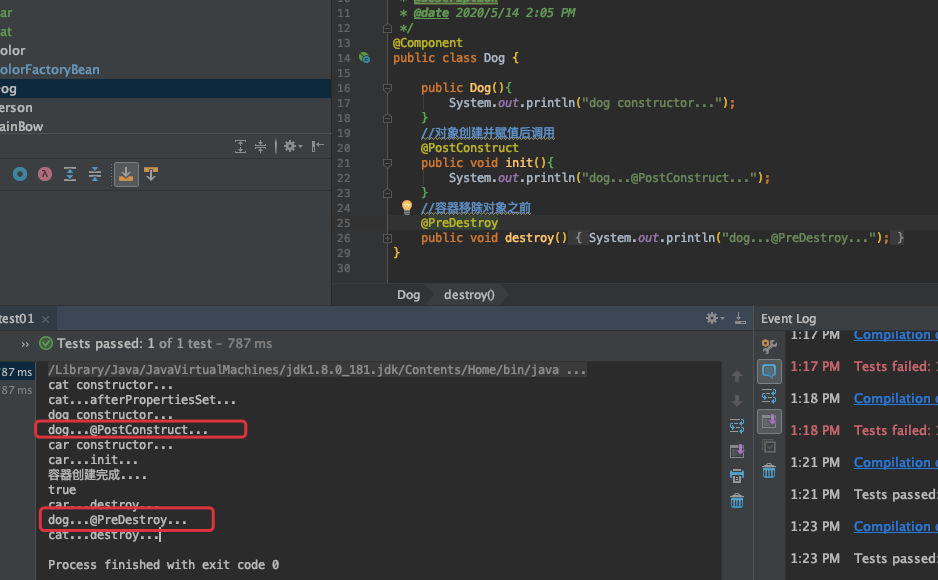Click Up the stack trace arrow

737,376
